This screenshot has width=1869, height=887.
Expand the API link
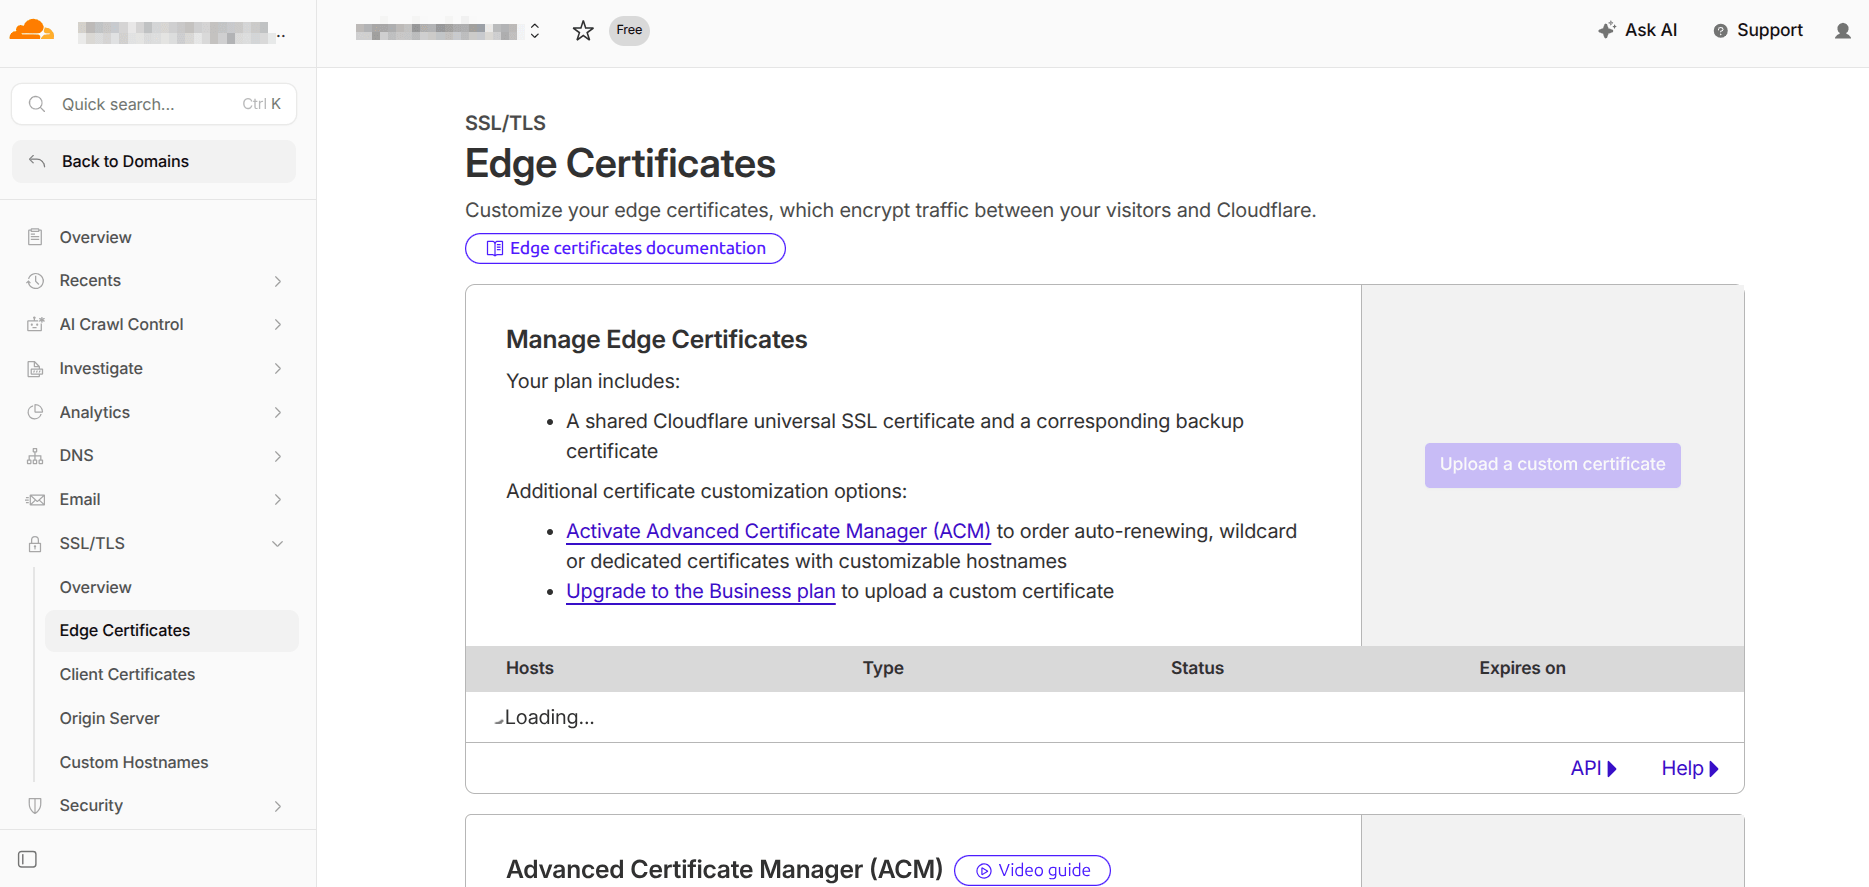click(x=1594, y=768)
